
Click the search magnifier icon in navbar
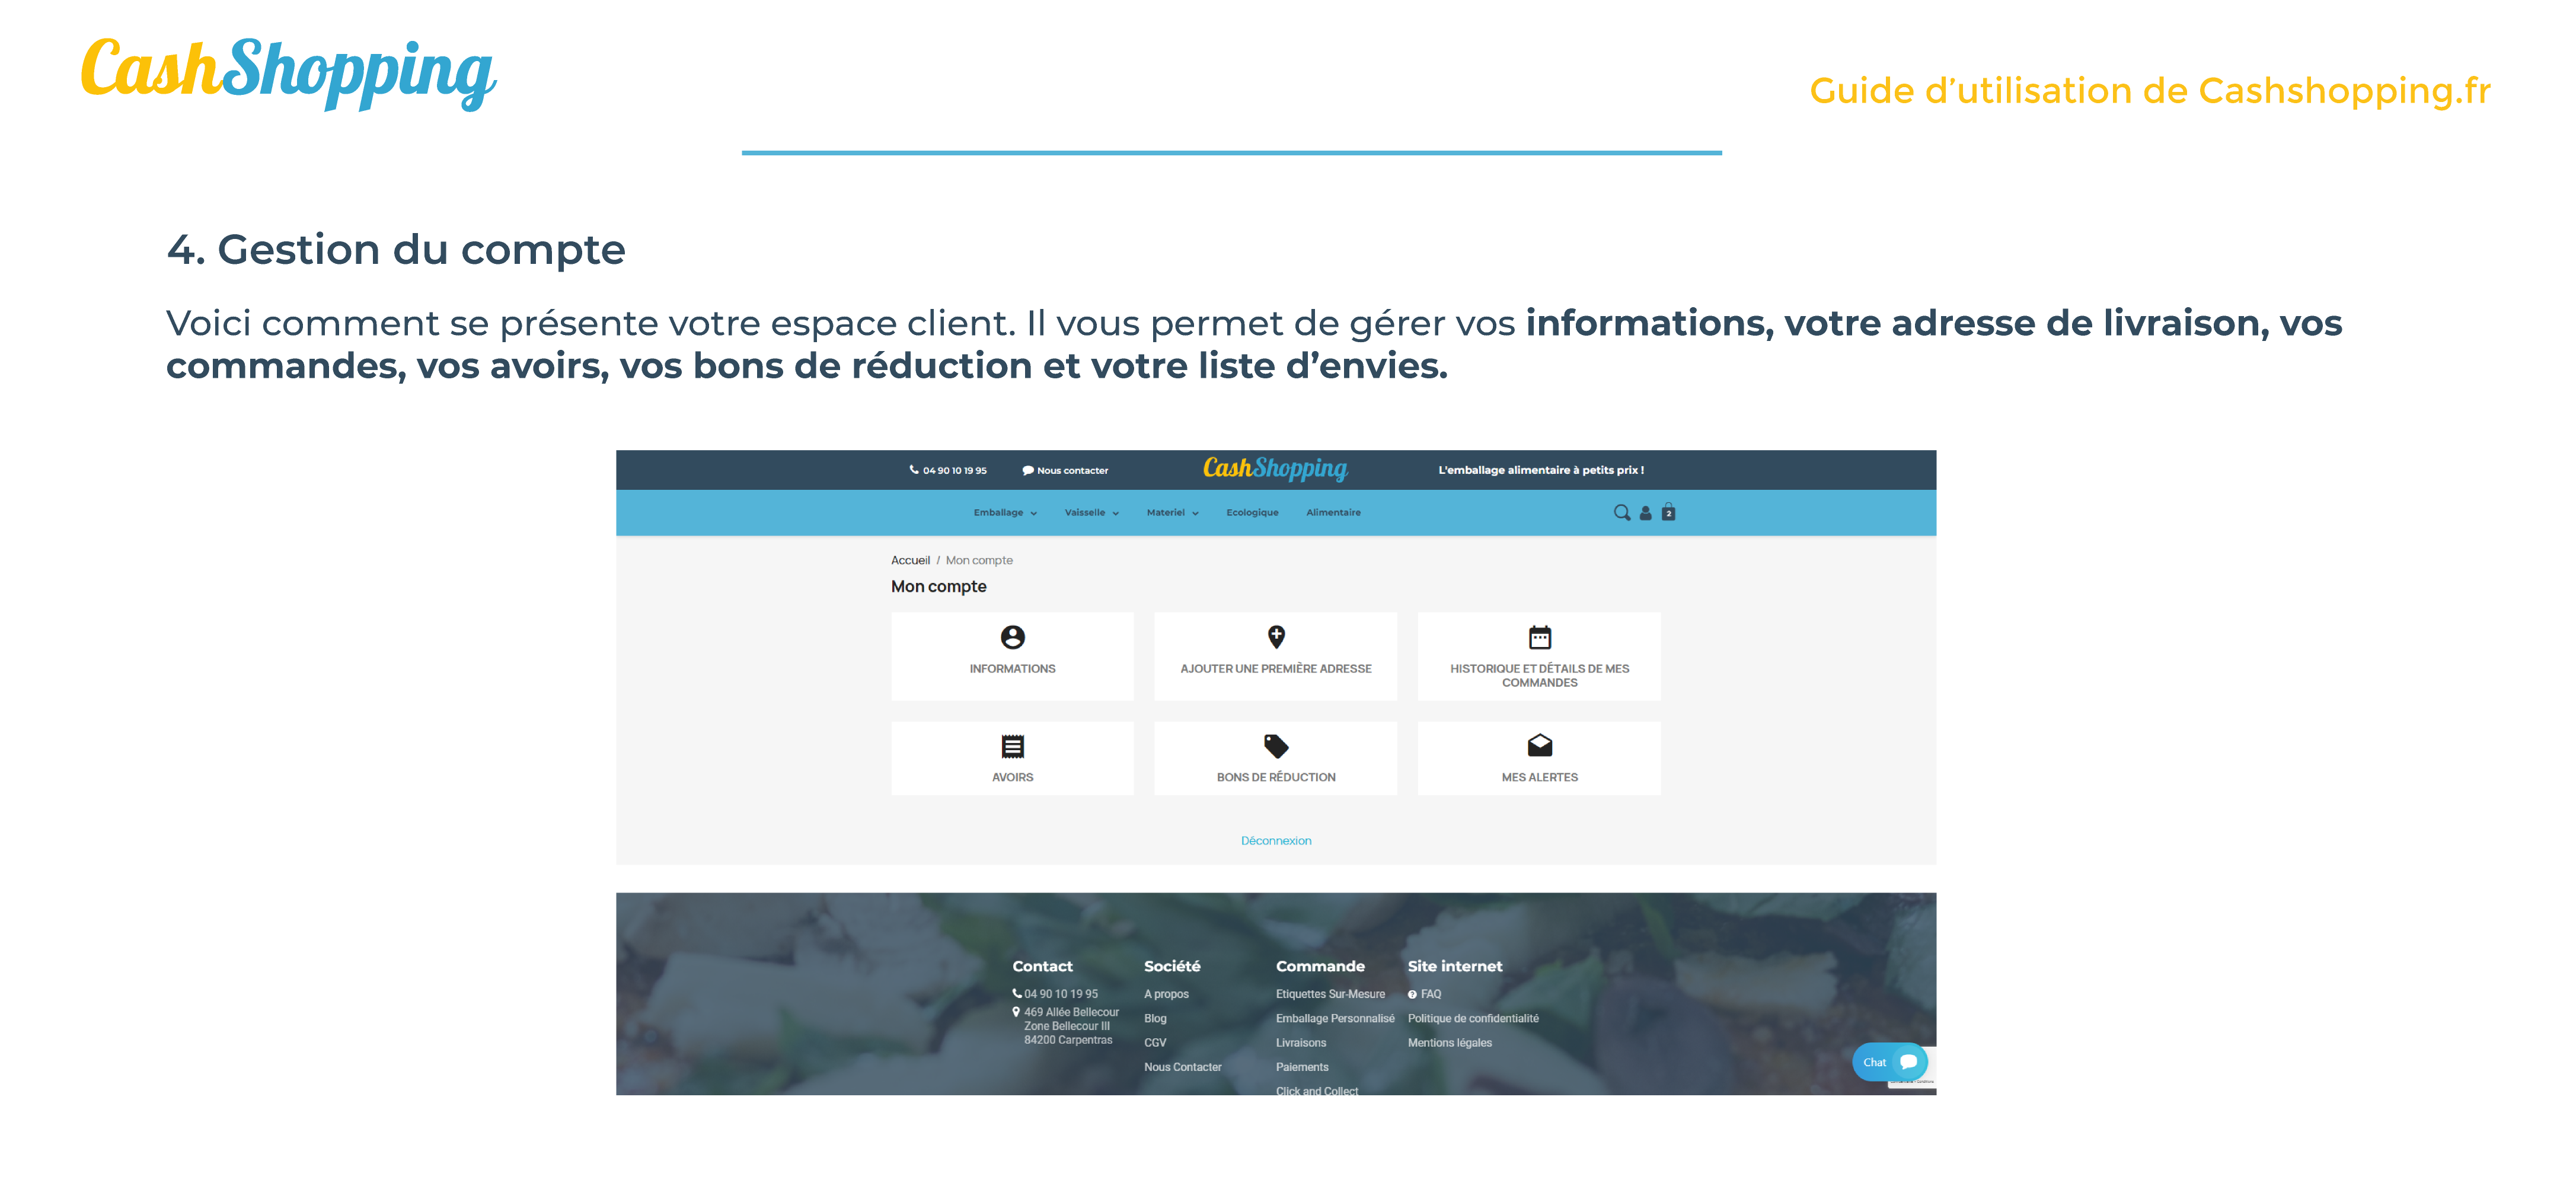point(1621,512)
